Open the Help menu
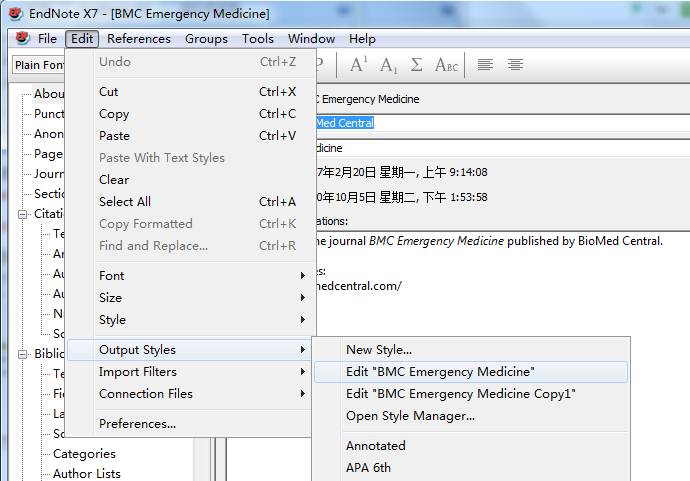This screenshot has height=481, width=690. (362, 39)
